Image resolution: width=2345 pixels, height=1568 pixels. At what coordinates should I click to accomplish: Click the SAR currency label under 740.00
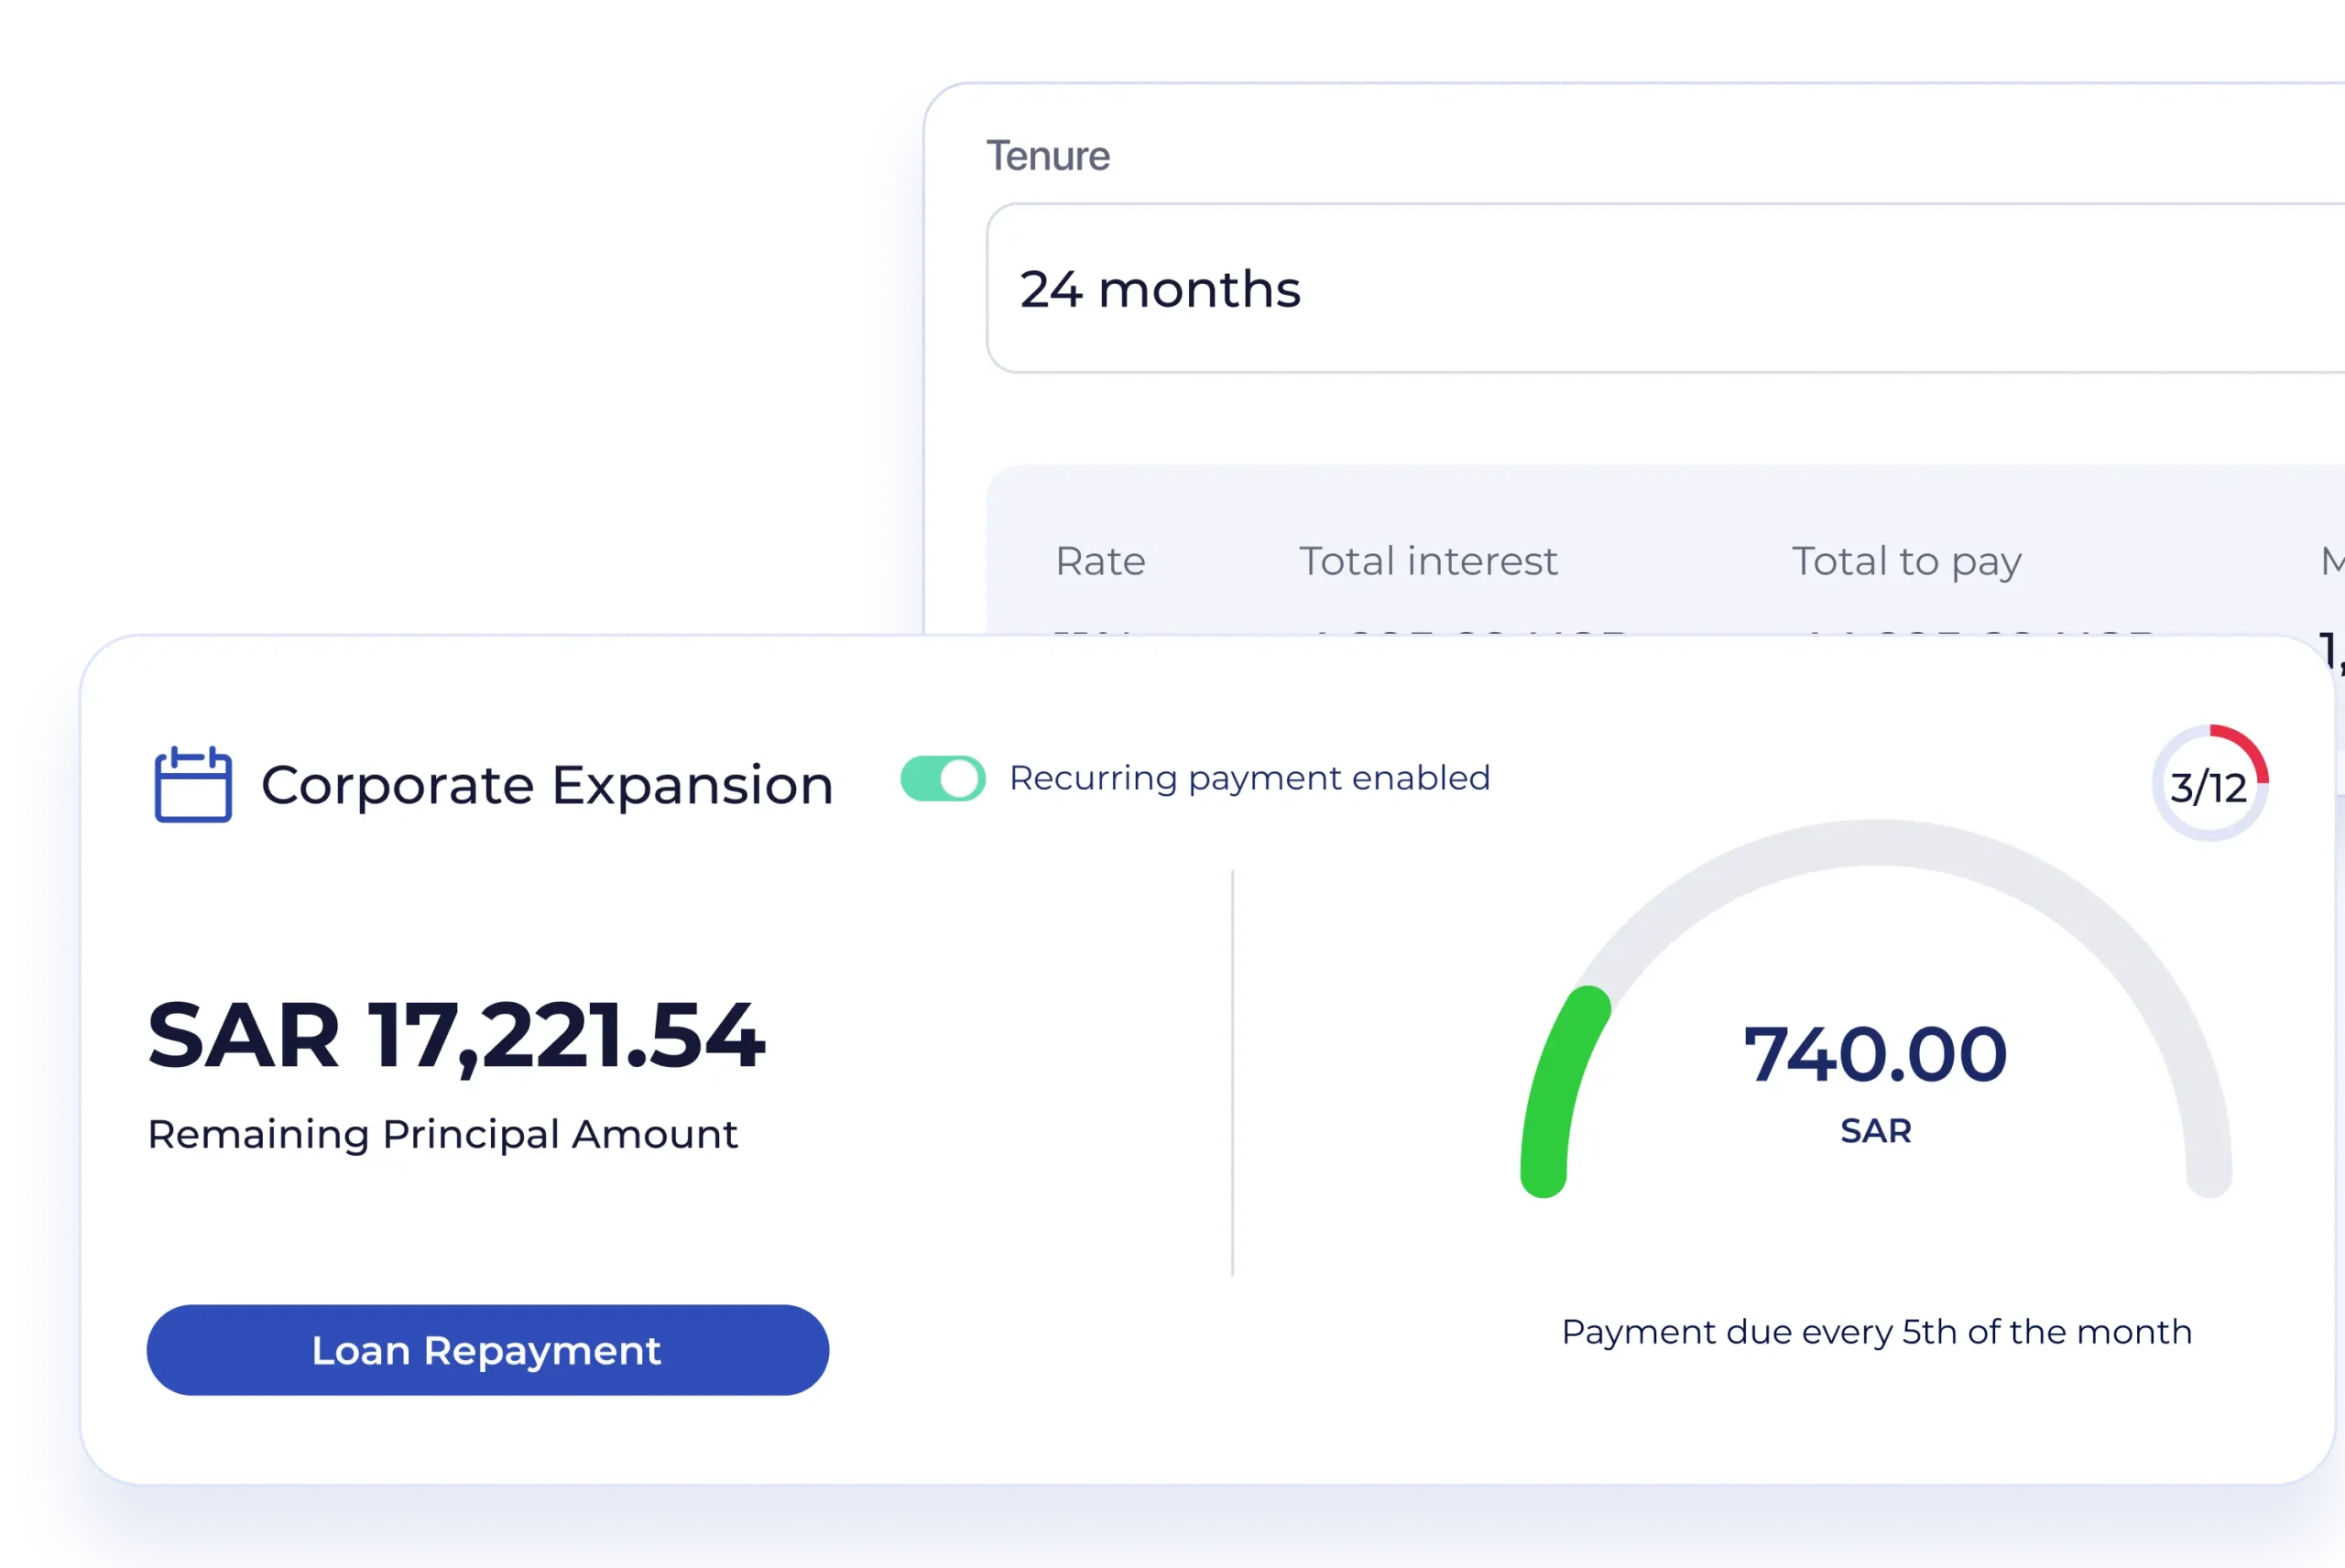[1876, 1131]
